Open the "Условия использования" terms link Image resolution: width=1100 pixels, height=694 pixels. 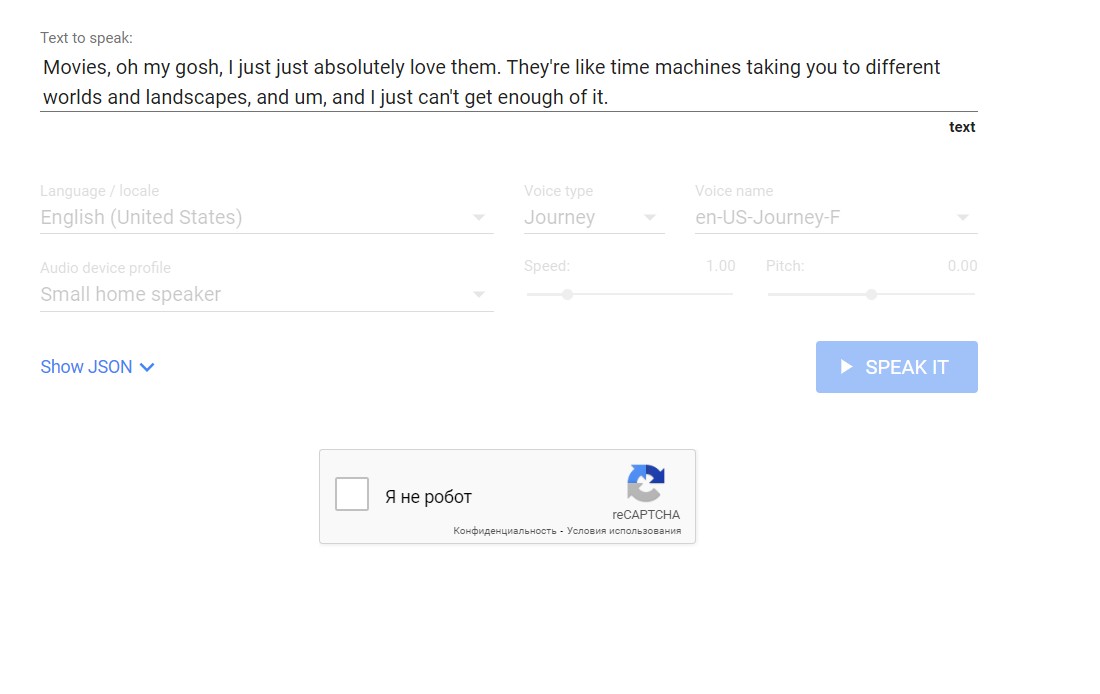click(x=624, y=531)
